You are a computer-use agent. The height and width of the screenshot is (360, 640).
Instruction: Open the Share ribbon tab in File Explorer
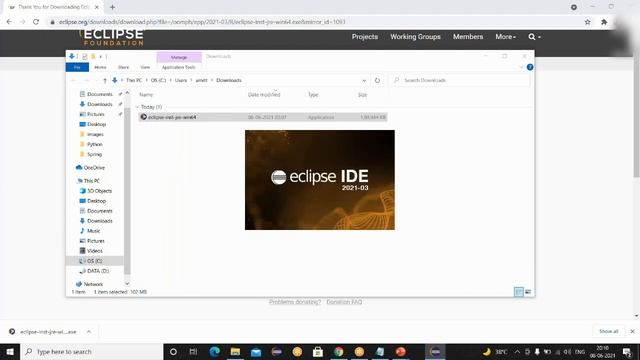123,67
